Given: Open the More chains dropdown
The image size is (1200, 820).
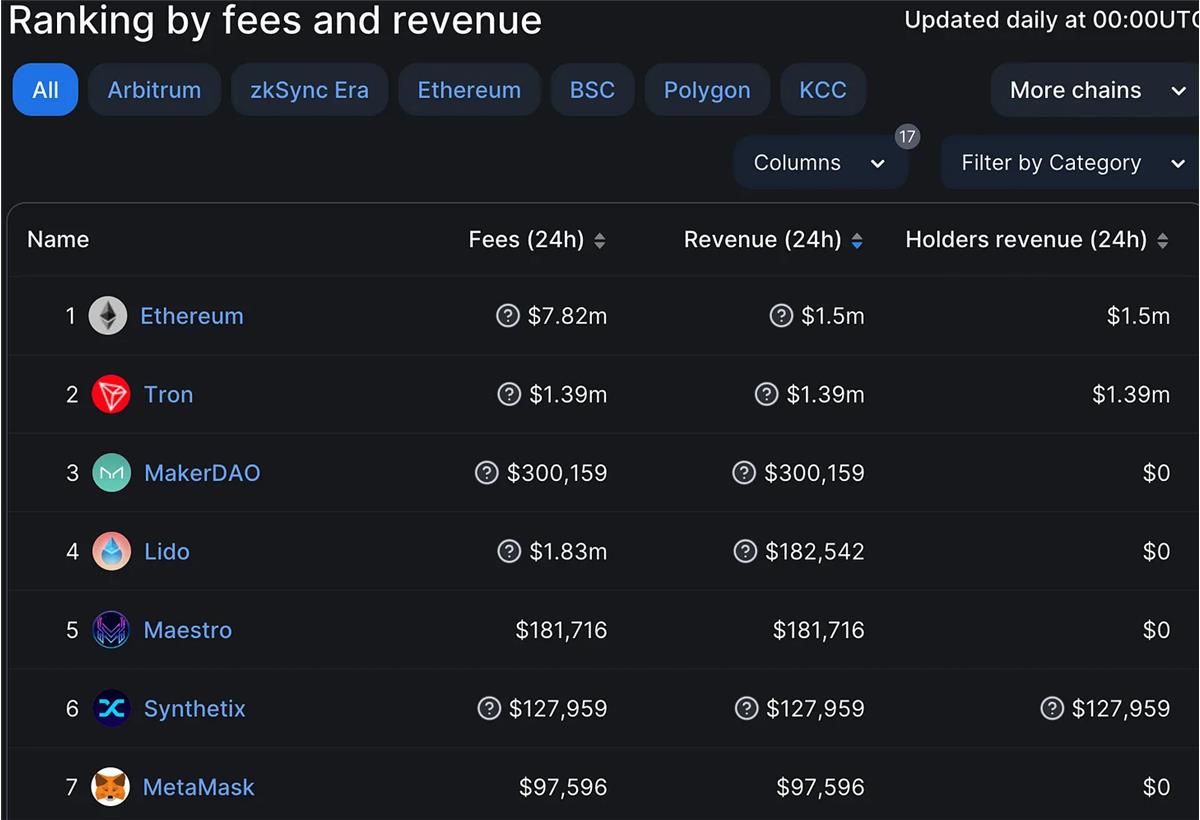Looking at the screenshot, I should click(1095, 90).
